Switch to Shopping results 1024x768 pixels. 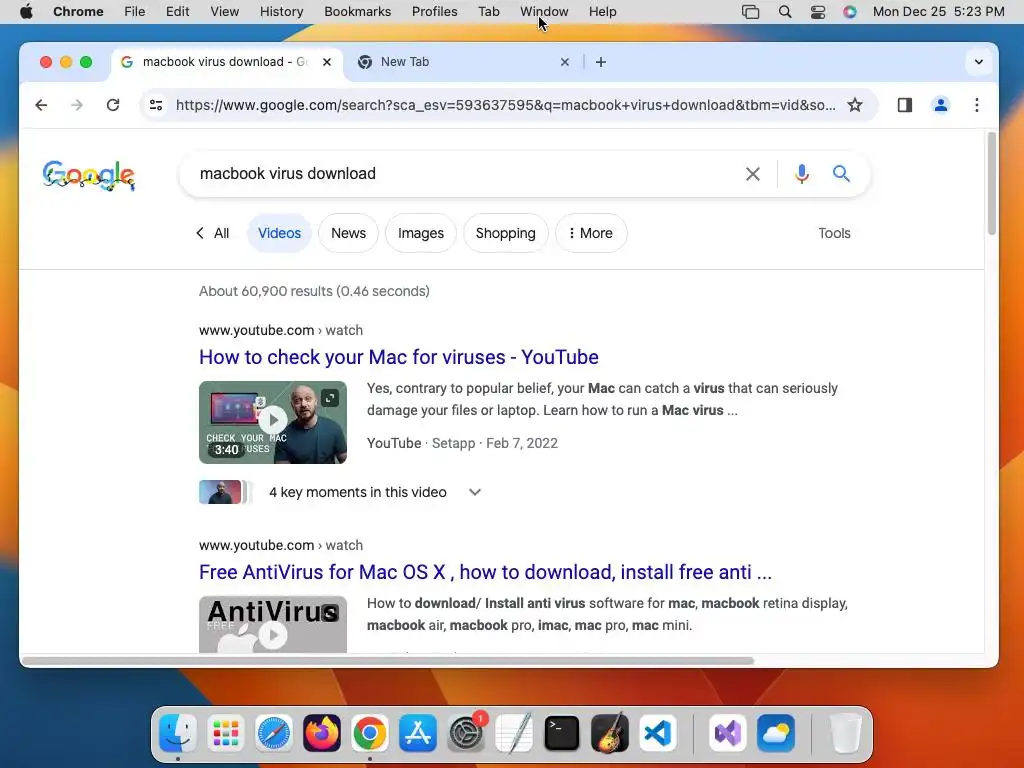(505, 233)
